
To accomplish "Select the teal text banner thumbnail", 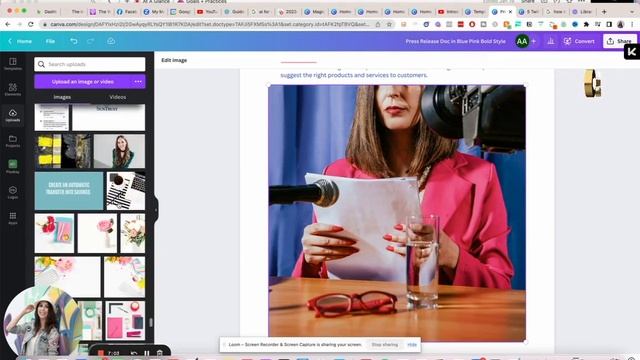I will 69,191.
